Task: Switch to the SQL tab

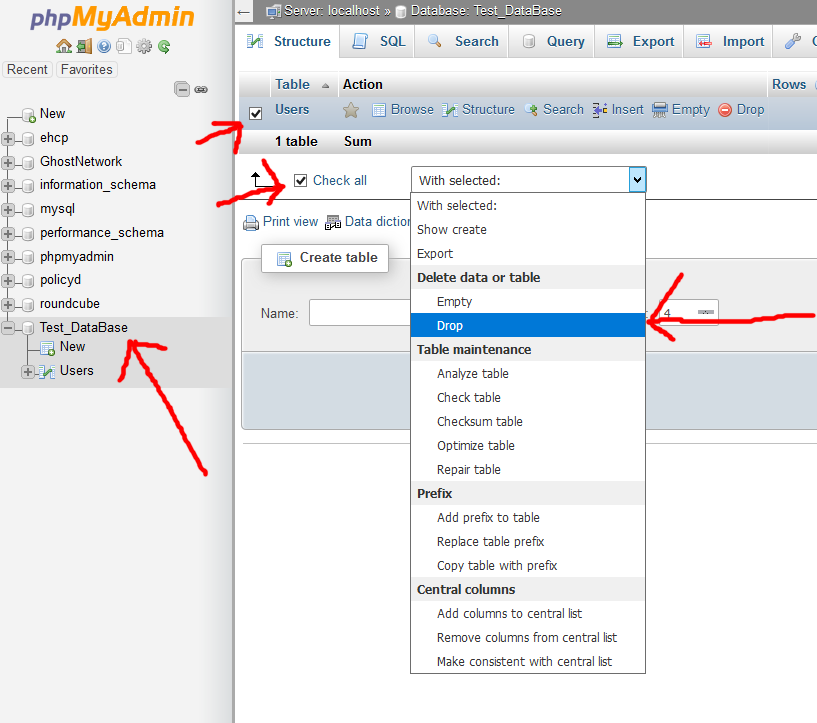Action: click(x=380, y=42)
